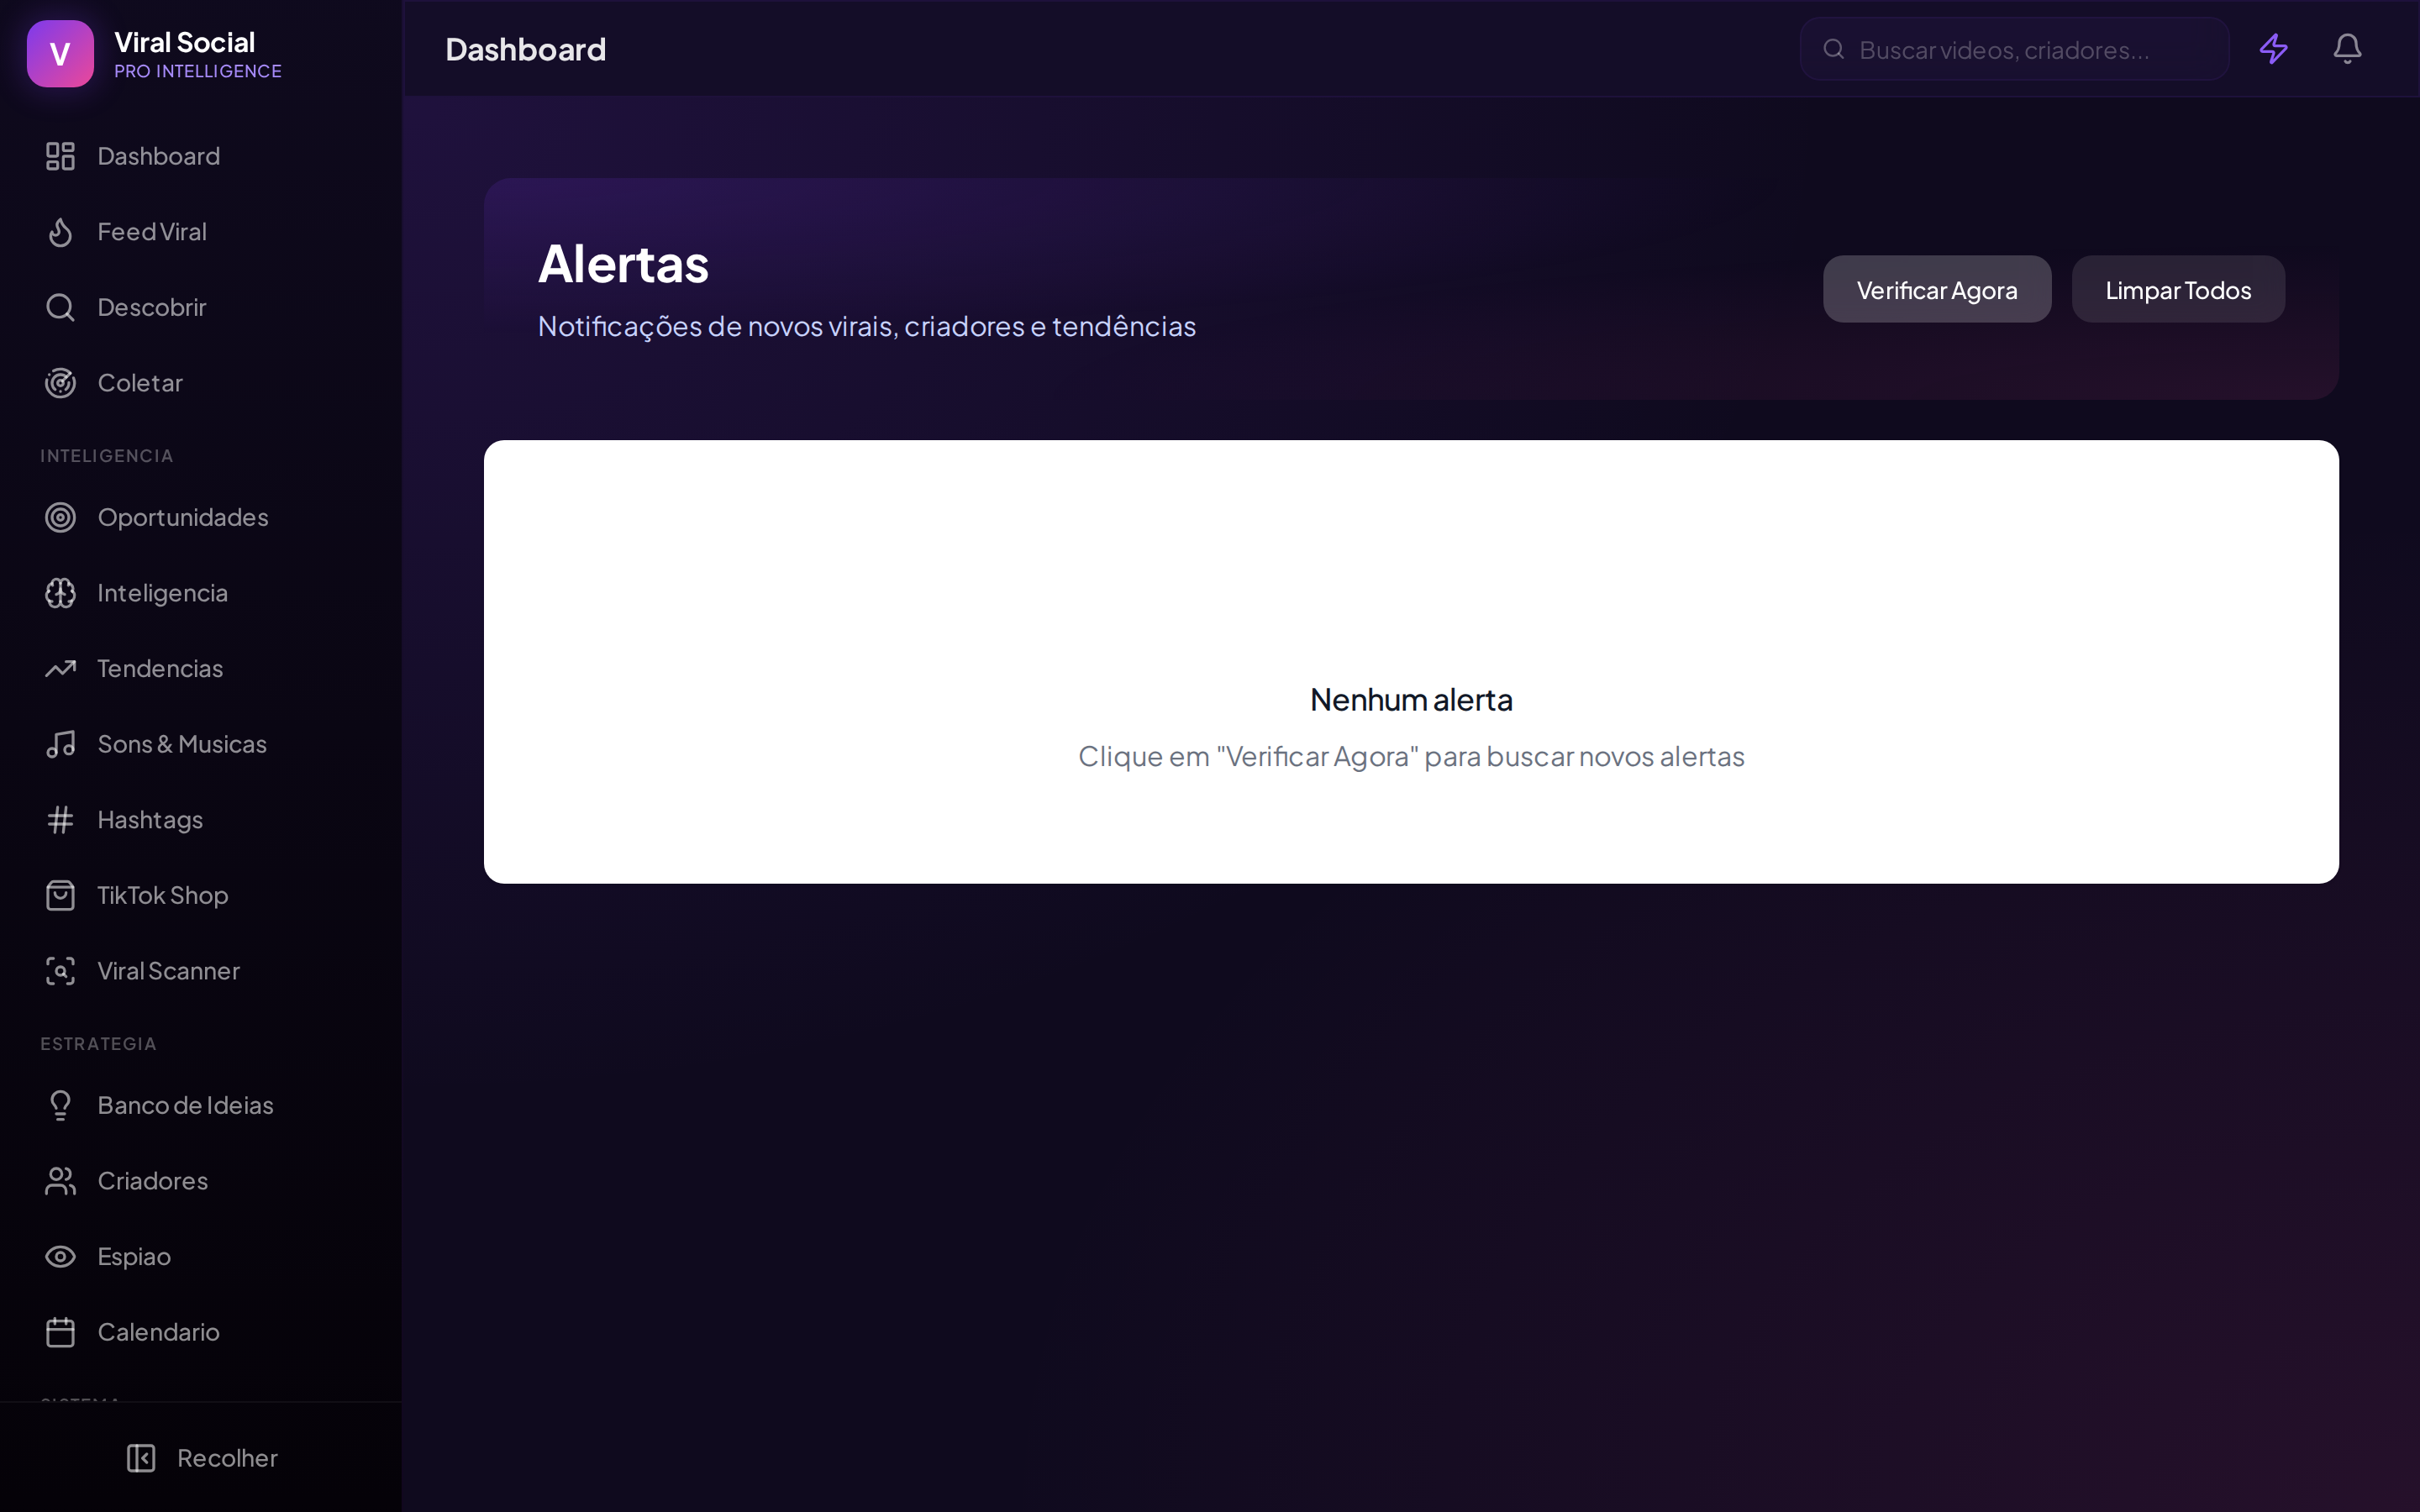
Task: Go to Tendencias
Action: click(201, 668)
